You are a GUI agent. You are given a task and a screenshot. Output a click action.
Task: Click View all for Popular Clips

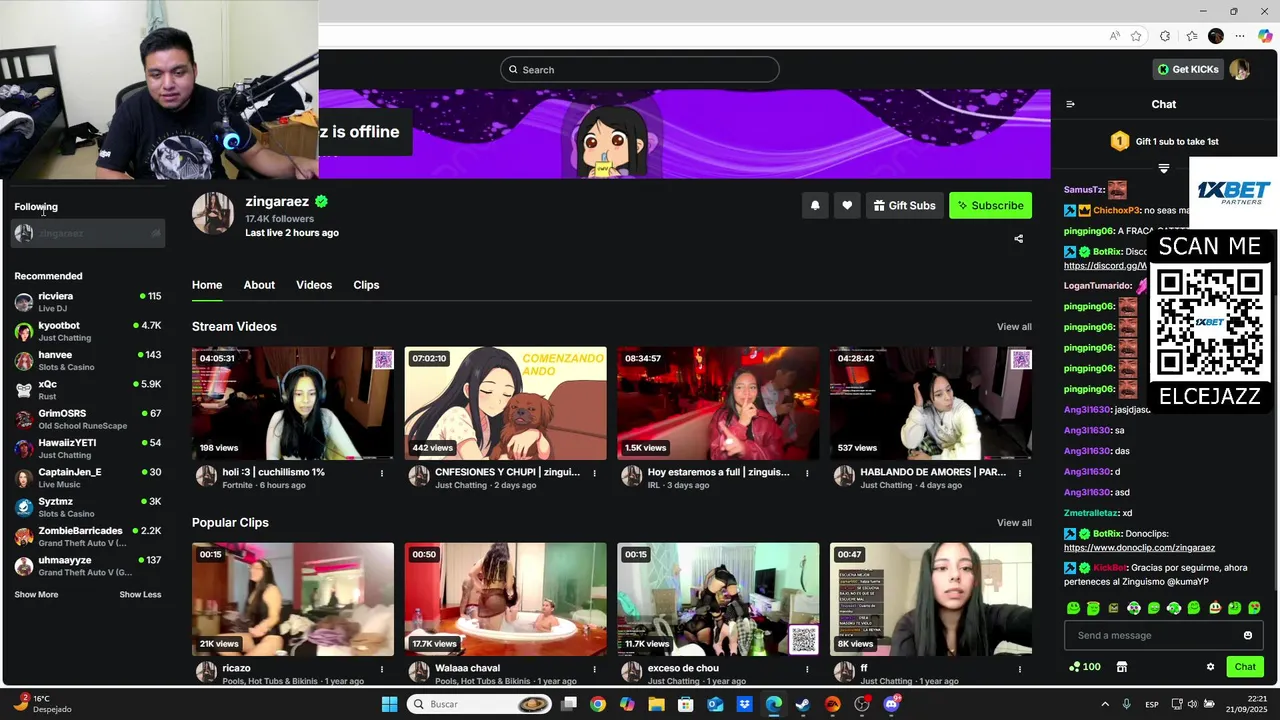[1014, 523]
